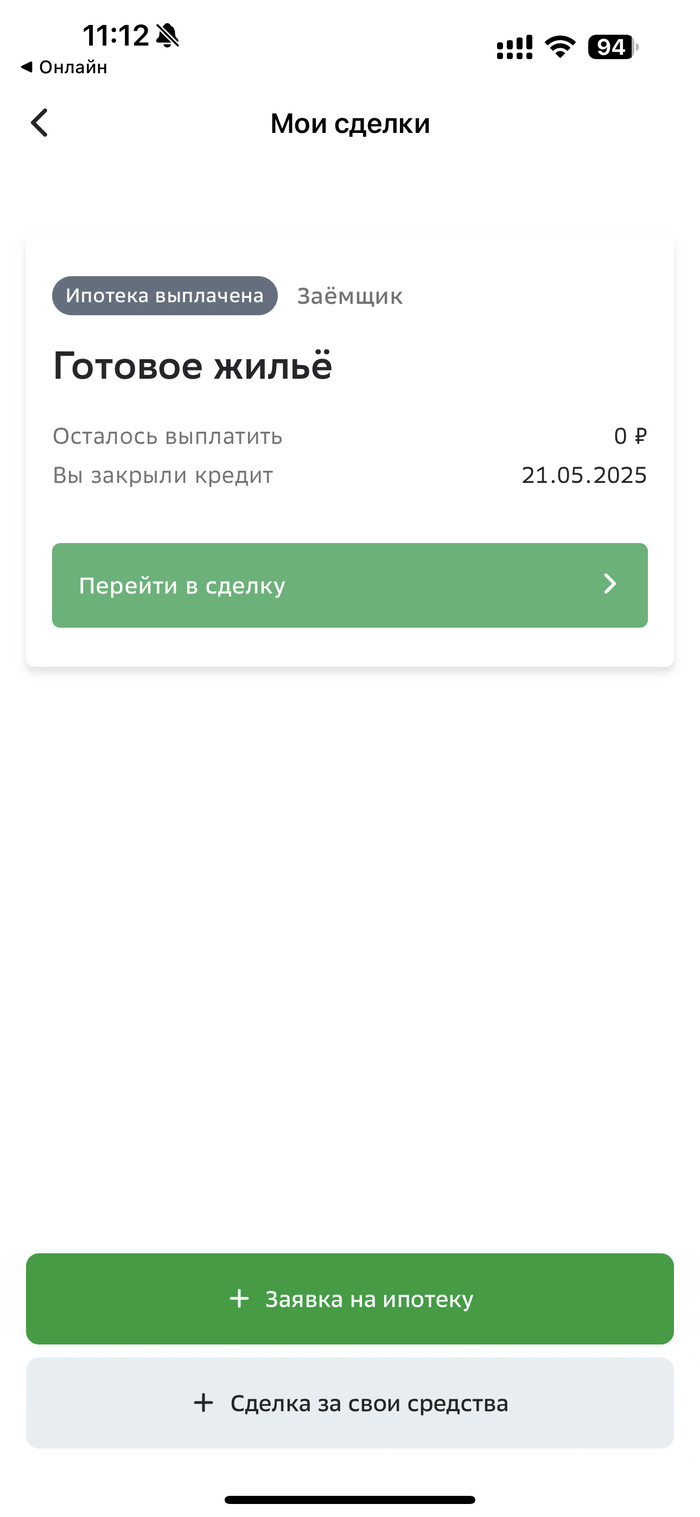This screenshot has height=1517, width=700.
Task: Tap the home indicator bar
Action: point(350,1499)
